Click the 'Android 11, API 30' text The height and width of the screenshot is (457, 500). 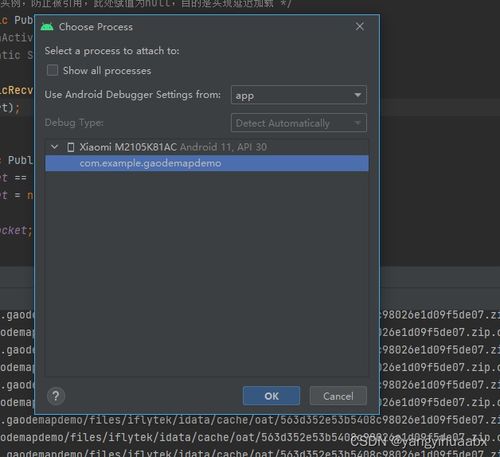(x=224, y=147)
